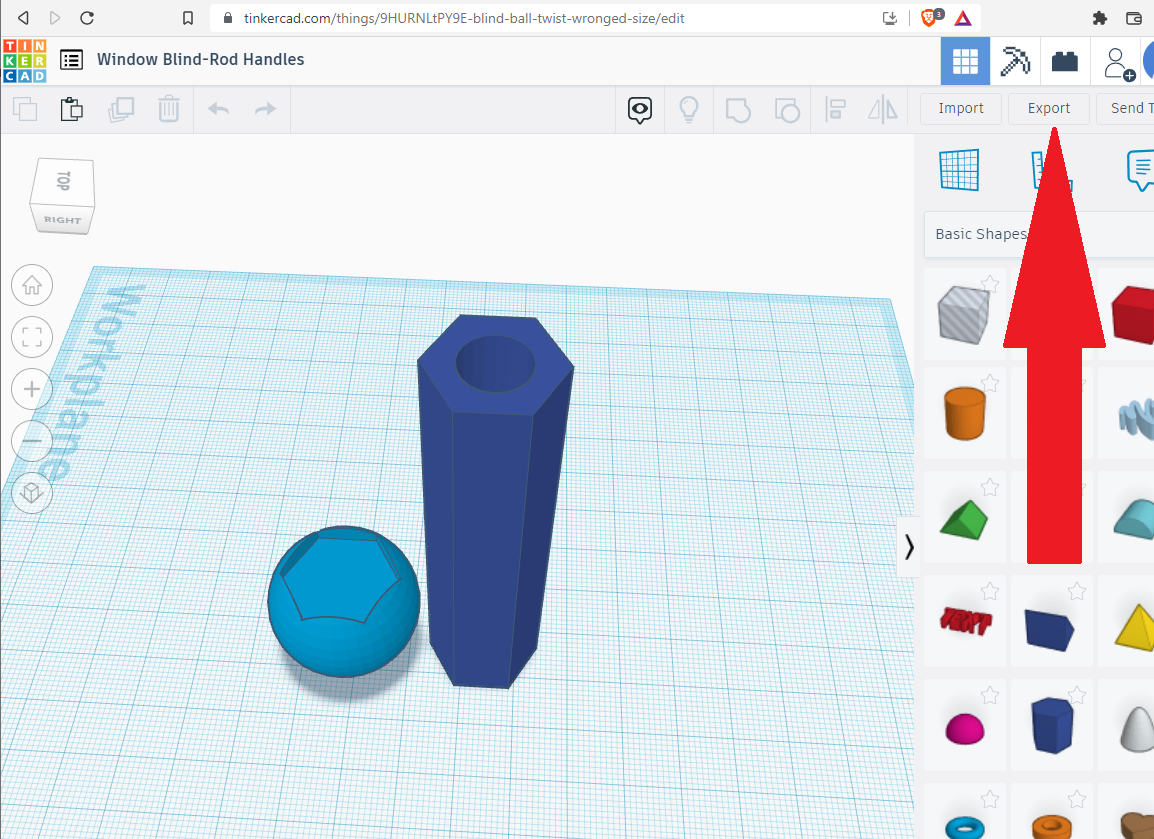
Task: Zoom in with the plus button
Action: point(32,389)
